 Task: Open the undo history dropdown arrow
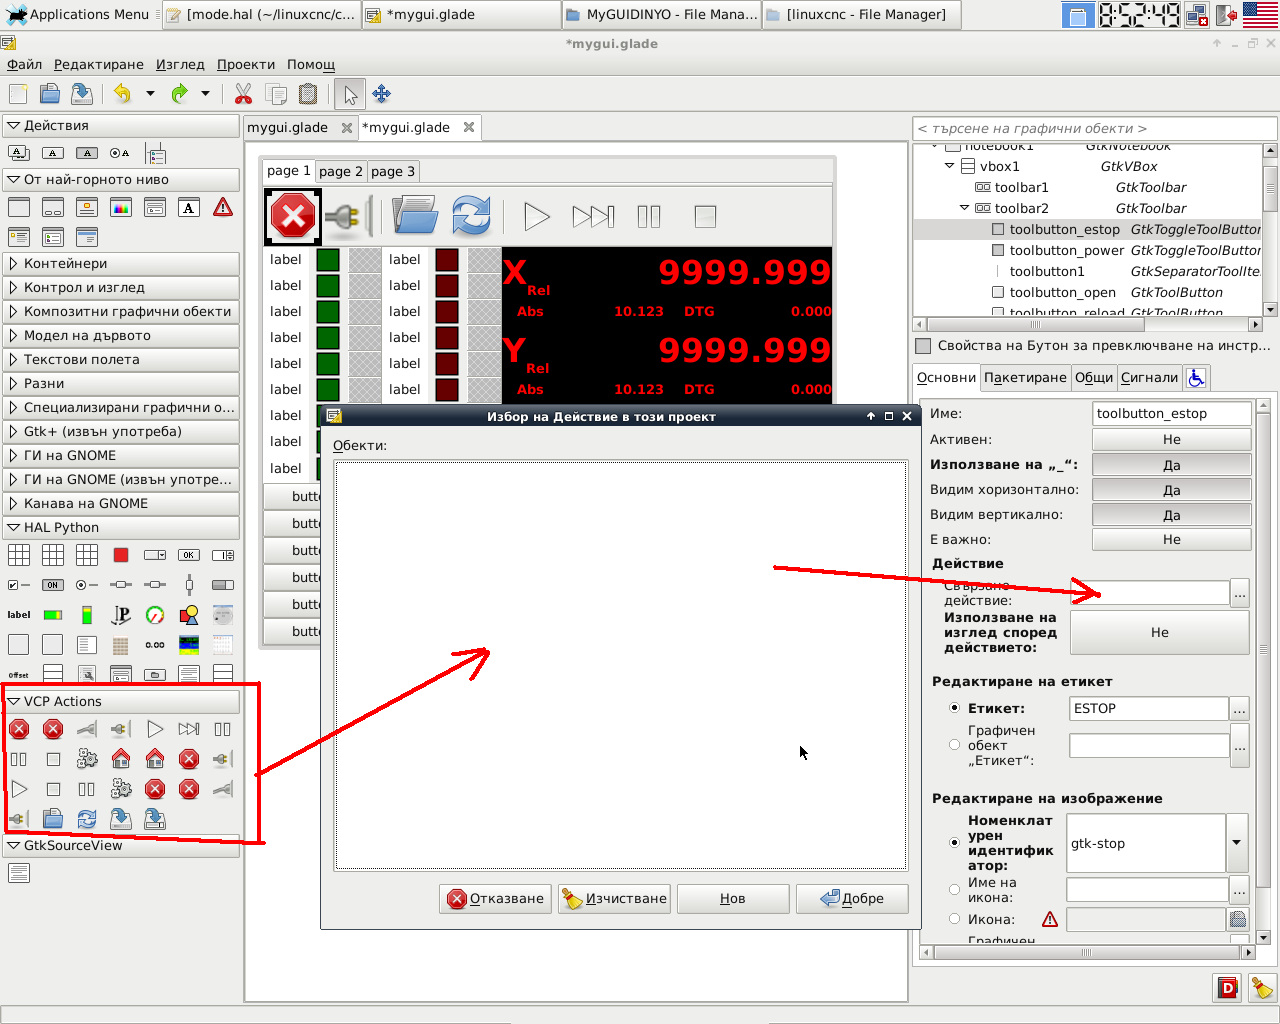150,94
